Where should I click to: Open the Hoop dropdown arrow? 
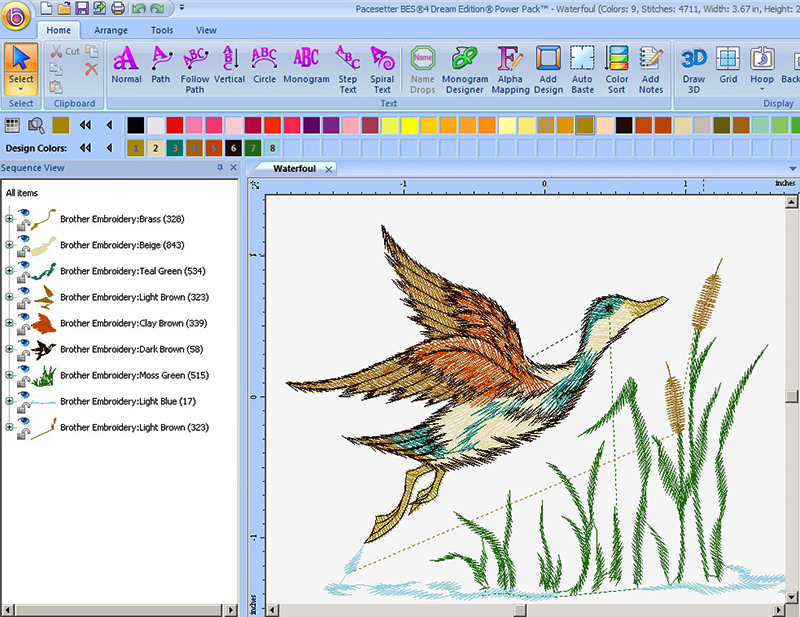coord(762,90)
